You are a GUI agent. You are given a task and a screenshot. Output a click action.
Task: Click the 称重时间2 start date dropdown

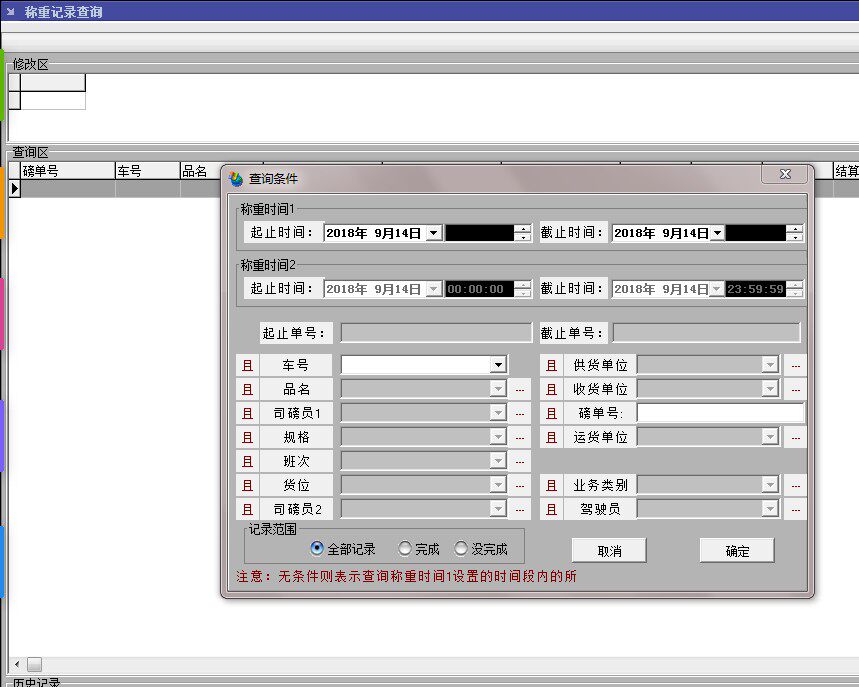tap(434, 289)
